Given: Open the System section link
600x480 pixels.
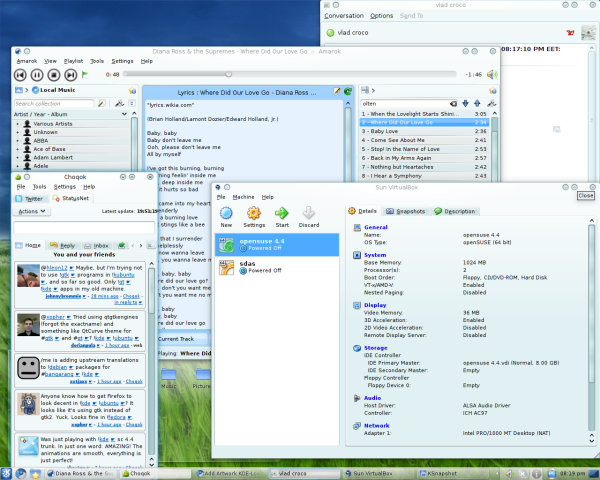Looking at the screenshot, I should click(375, 255).
